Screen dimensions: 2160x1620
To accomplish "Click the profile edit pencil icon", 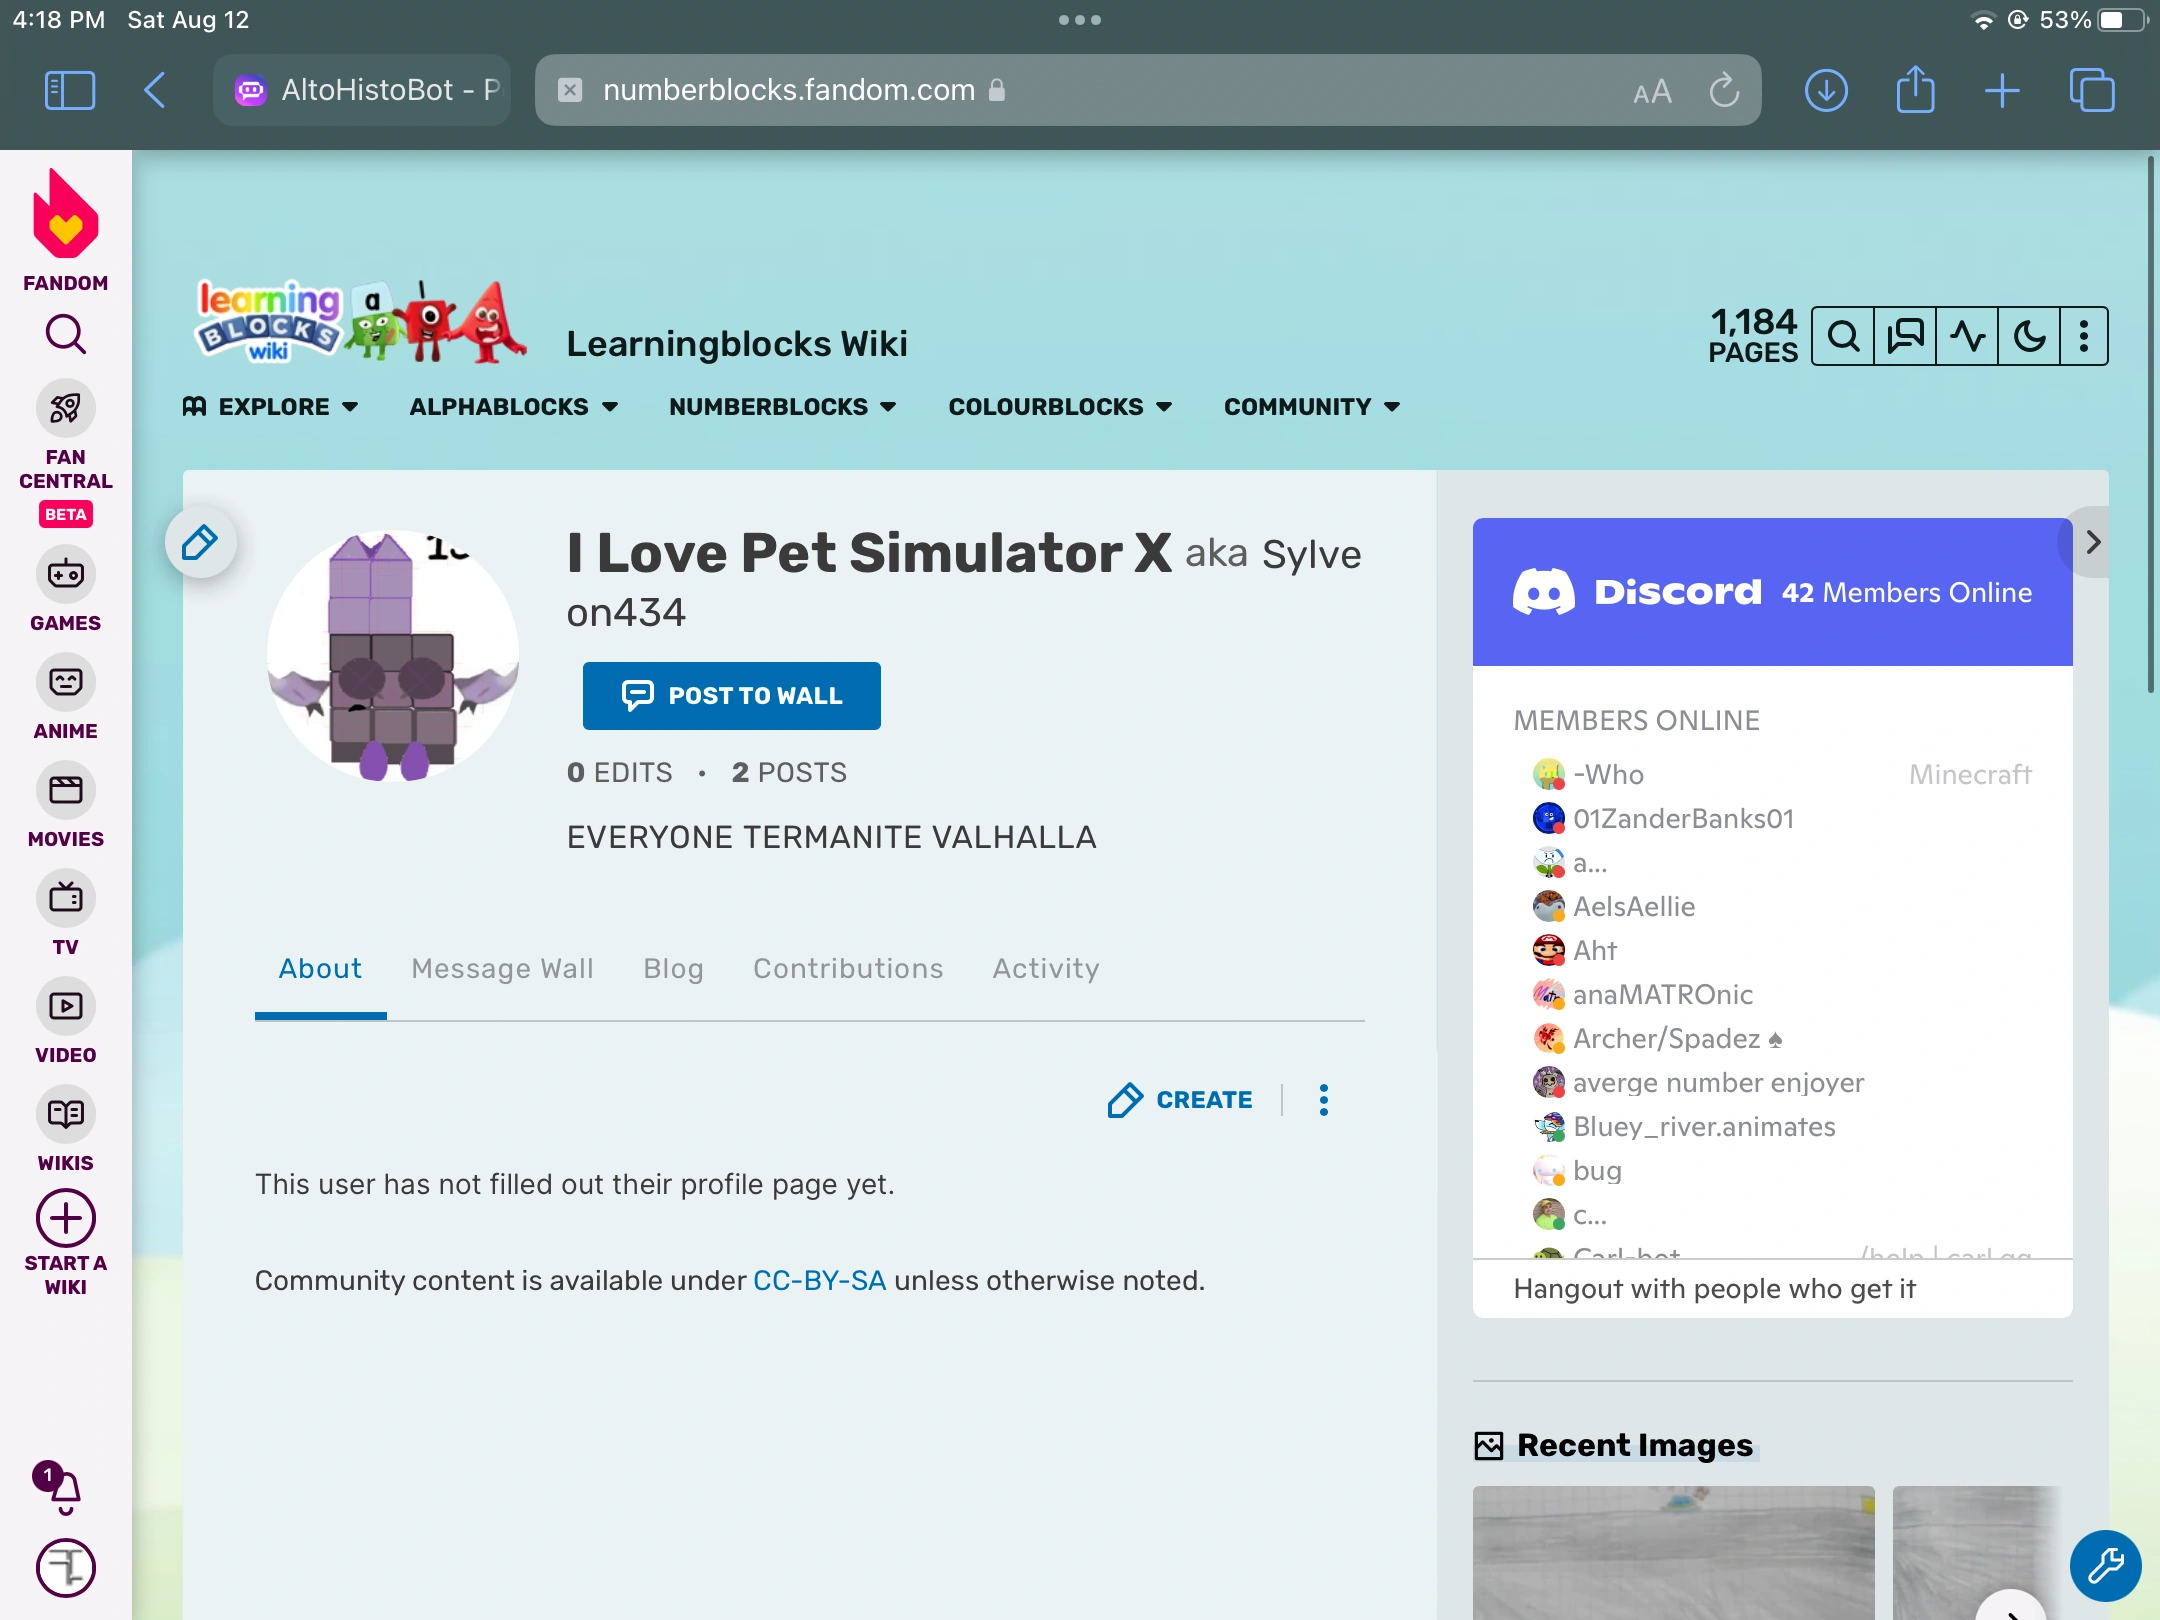I will [x=200, y=542].
